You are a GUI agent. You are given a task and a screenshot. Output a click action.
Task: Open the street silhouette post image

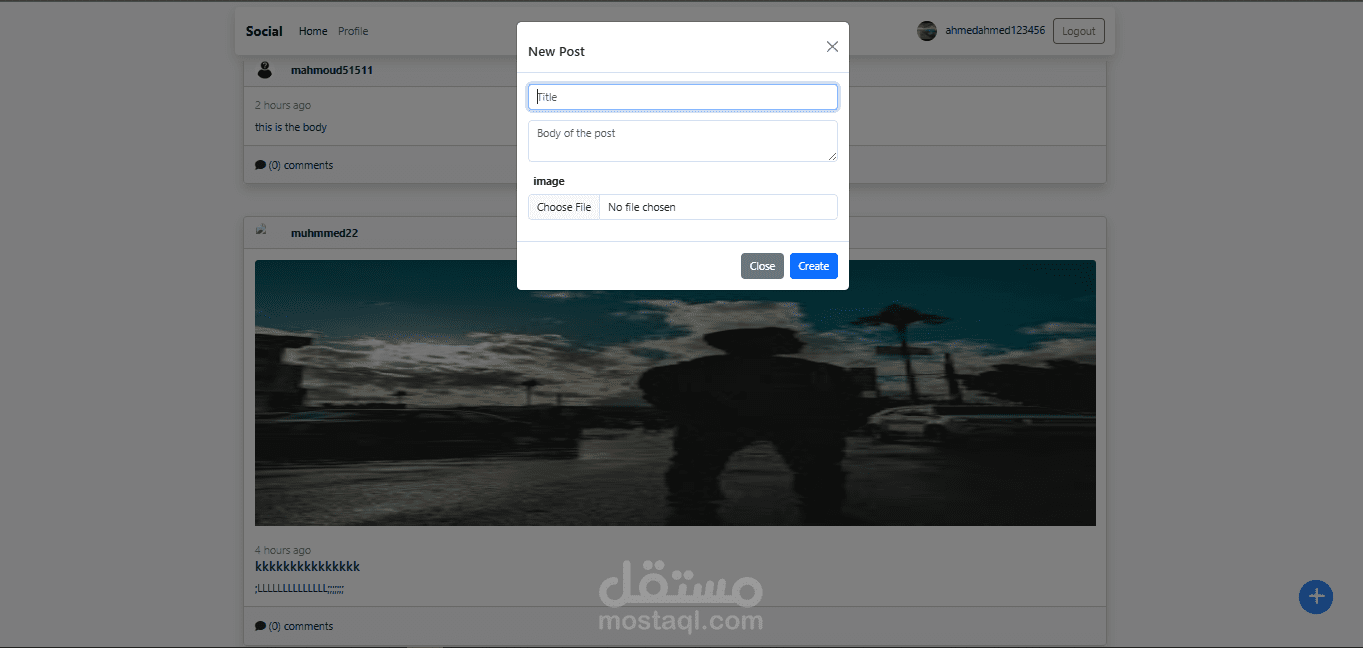(x=675, y=393)
